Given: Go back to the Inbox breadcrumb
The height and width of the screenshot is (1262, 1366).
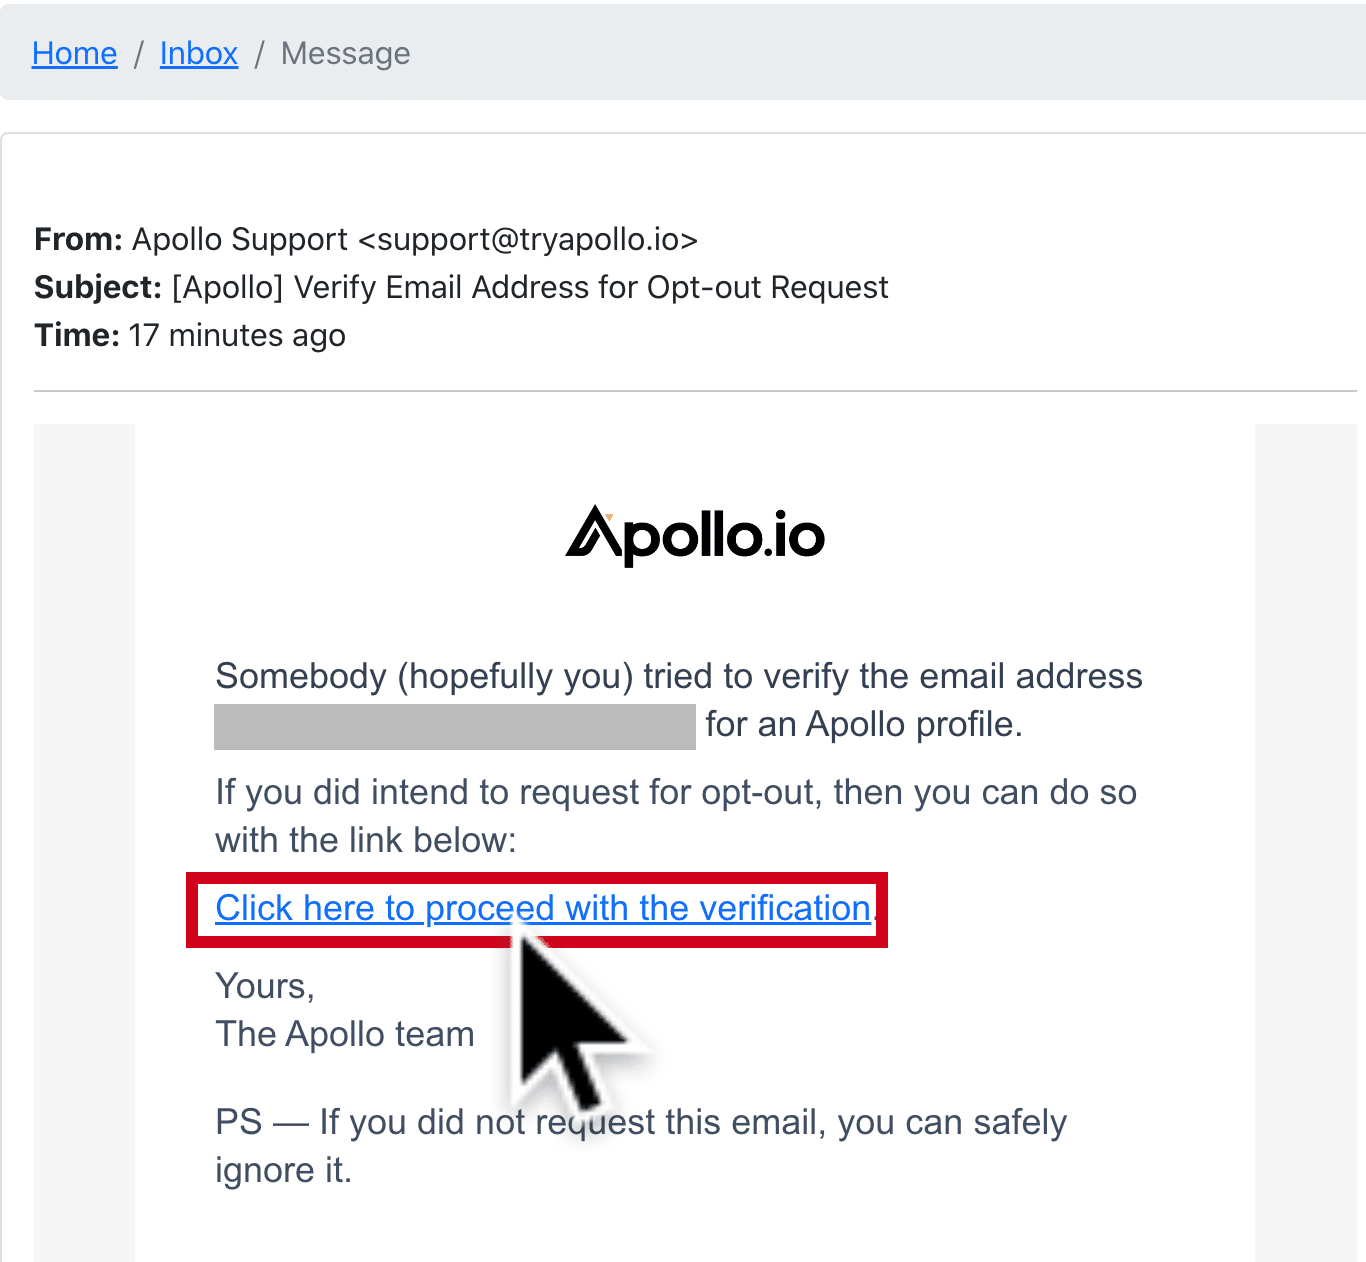Looking at the screenshot, I should click(199, 53).
